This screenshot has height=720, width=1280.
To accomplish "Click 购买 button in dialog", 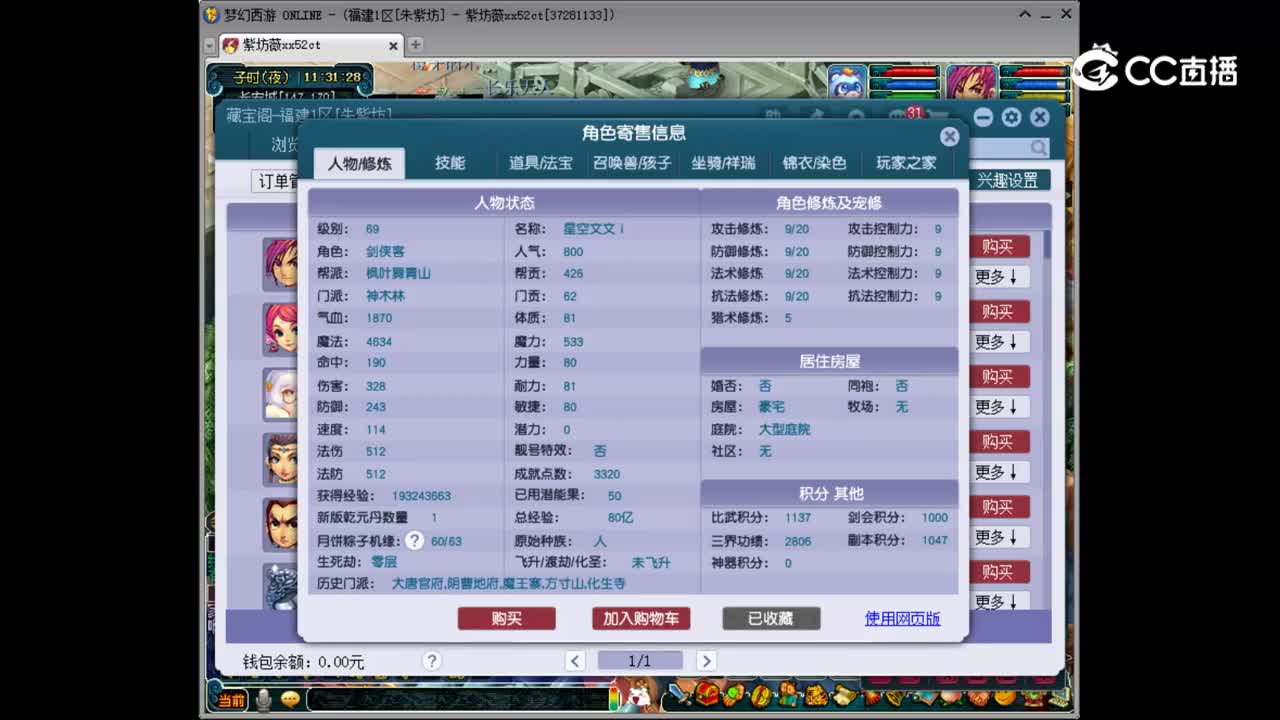I will pos(507,619).
